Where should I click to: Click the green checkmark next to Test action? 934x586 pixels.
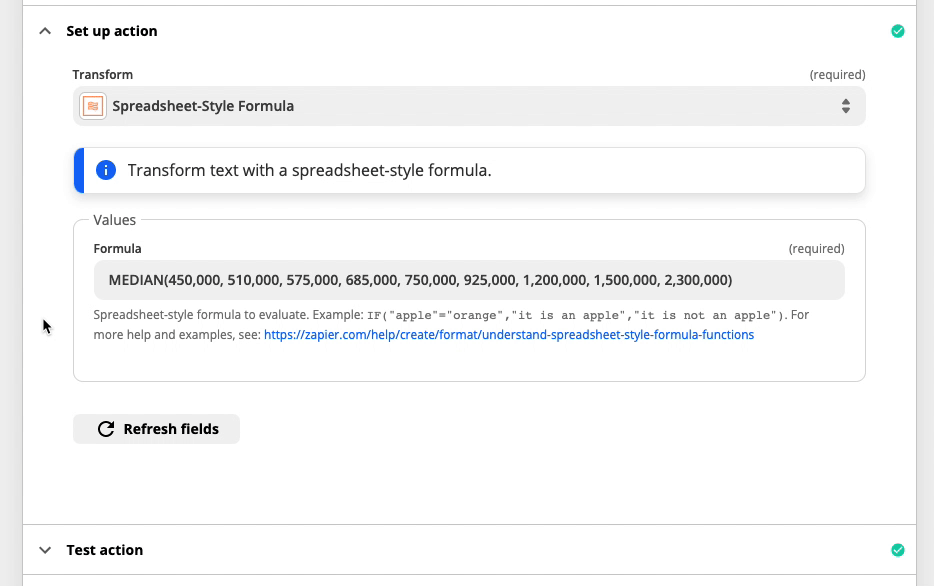coord(898,550)
